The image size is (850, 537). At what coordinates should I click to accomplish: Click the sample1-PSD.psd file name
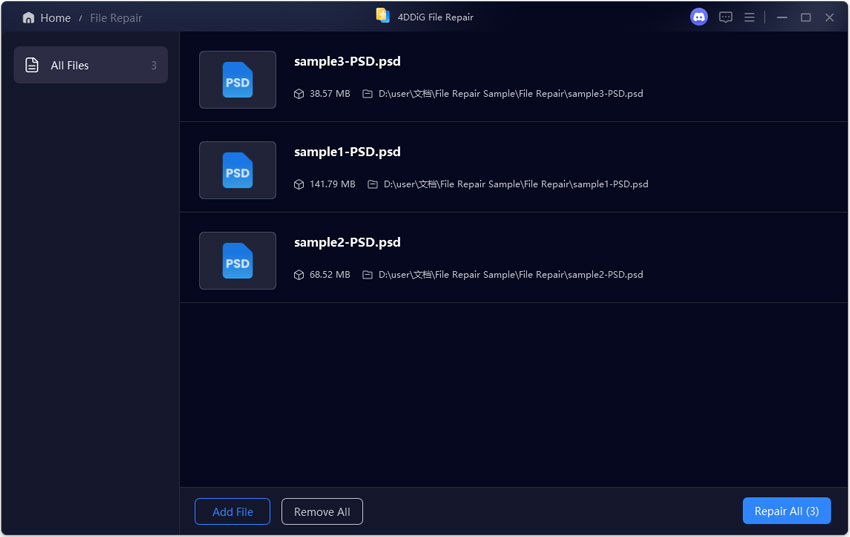point(347,152)
